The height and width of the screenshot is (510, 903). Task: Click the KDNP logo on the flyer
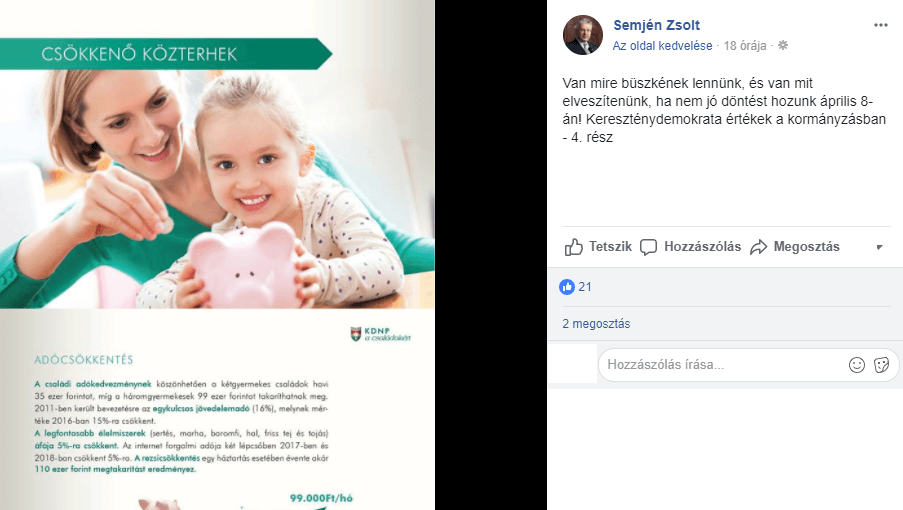381,334
